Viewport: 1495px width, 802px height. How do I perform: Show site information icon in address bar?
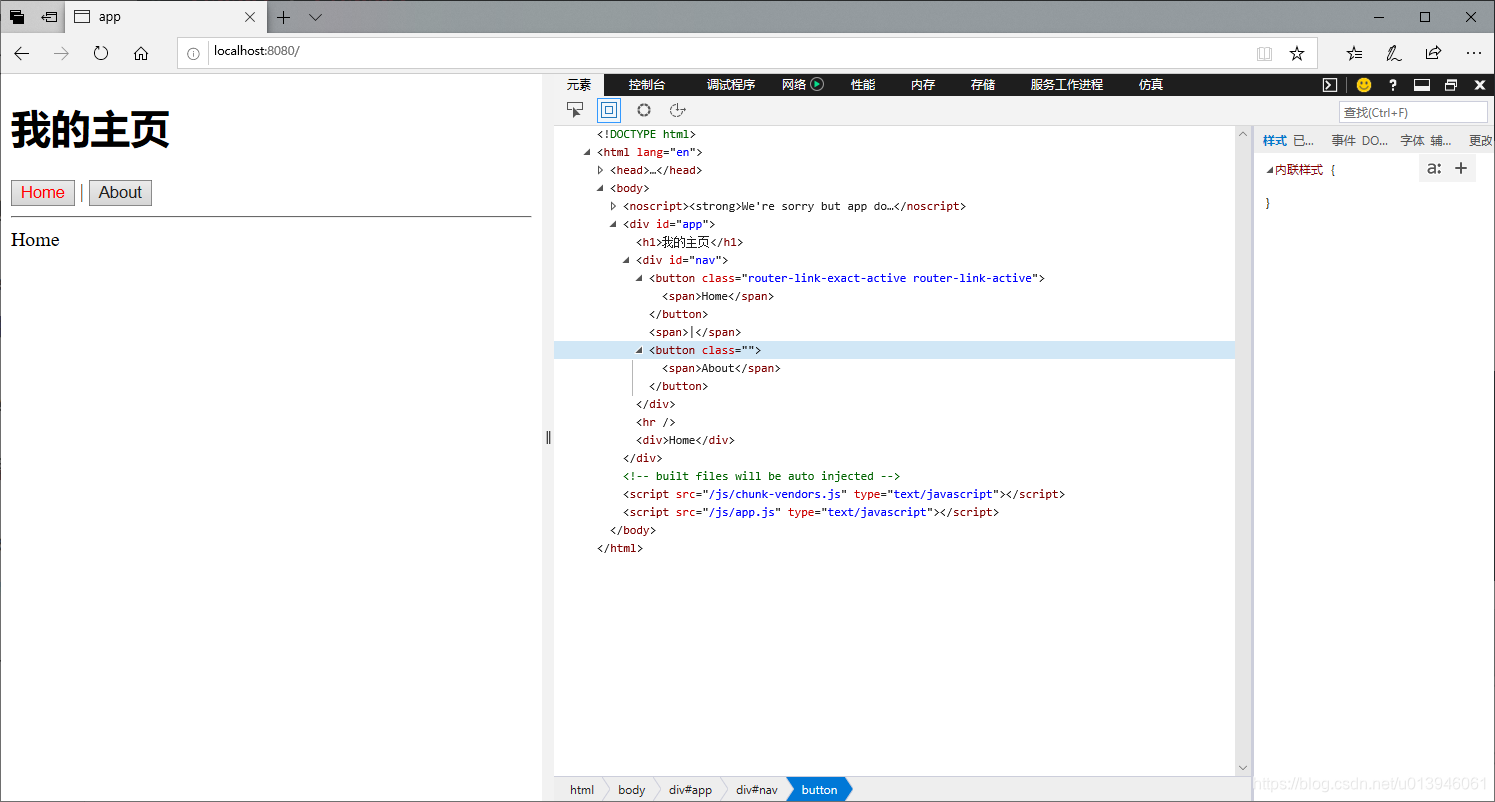(x=194, y=53)
